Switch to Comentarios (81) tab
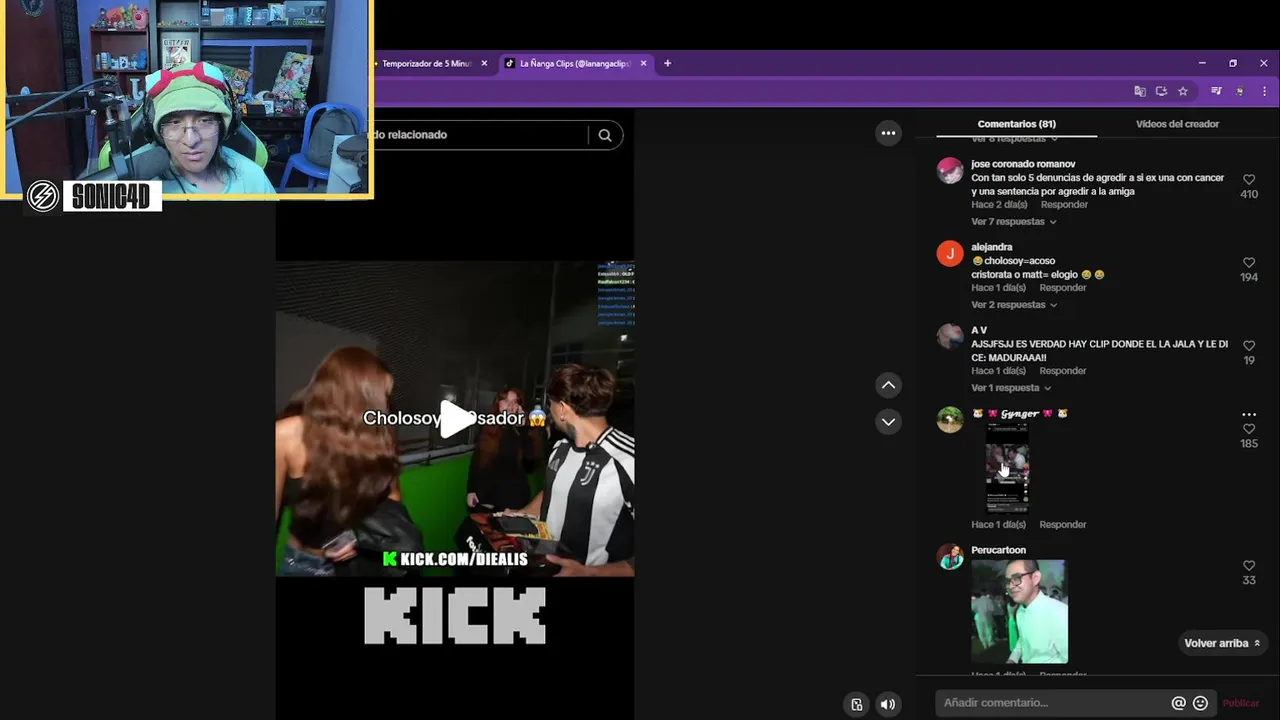 click(x=1016, y=124)
